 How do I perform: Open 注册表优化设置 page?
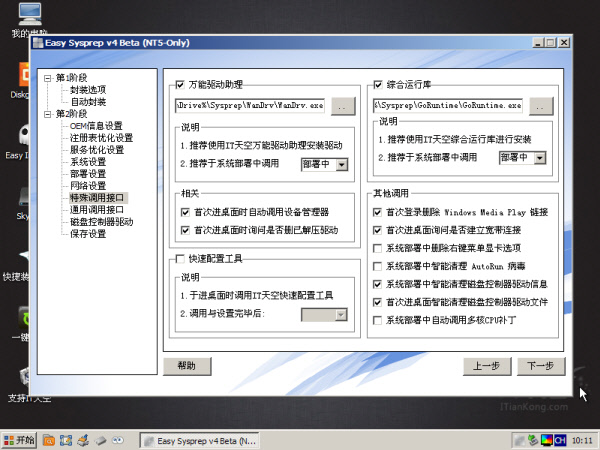[101, 138]
